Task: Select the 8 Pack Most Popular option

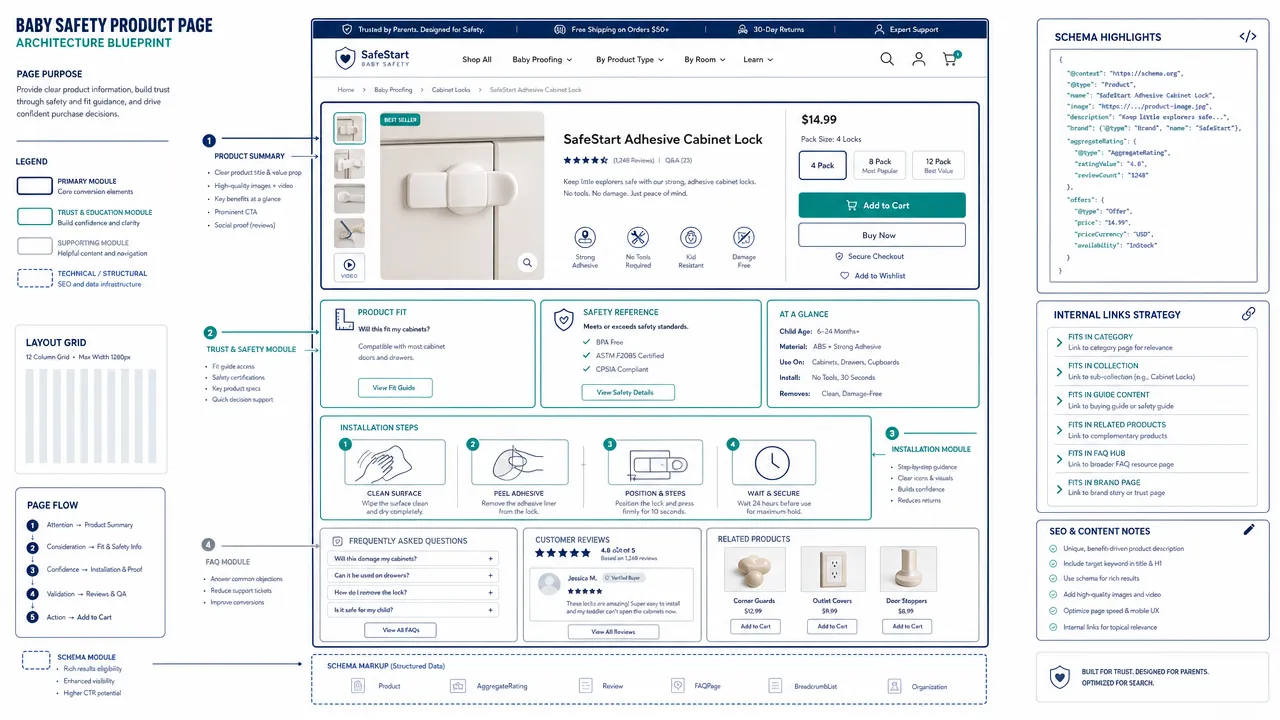Action: (880, 165)
